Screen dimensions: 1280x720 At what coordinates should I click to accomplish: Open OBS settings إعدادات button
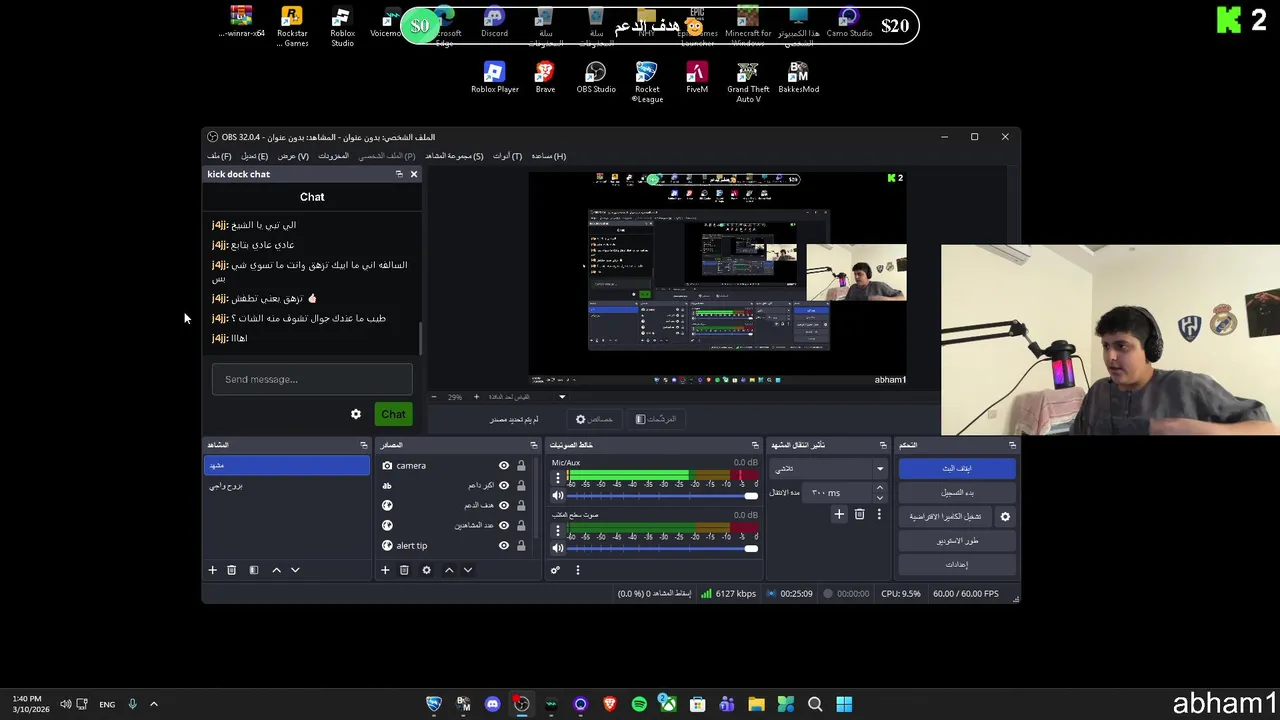pyautogui.click(x=957, y=565)
